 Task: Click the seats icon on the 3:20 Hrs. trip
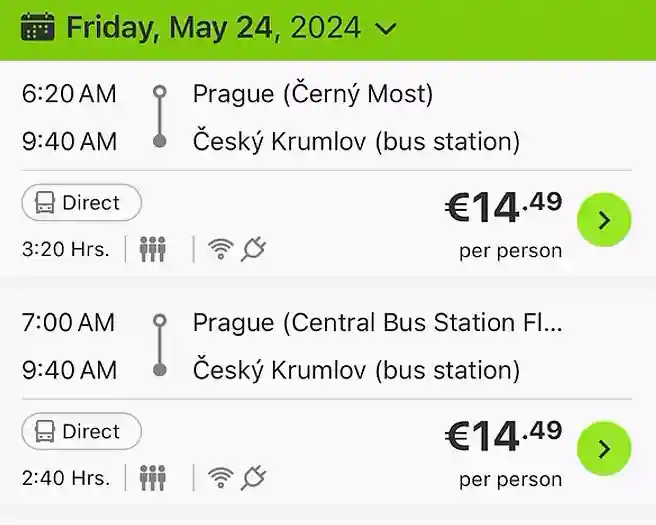(x=152, y=249)
